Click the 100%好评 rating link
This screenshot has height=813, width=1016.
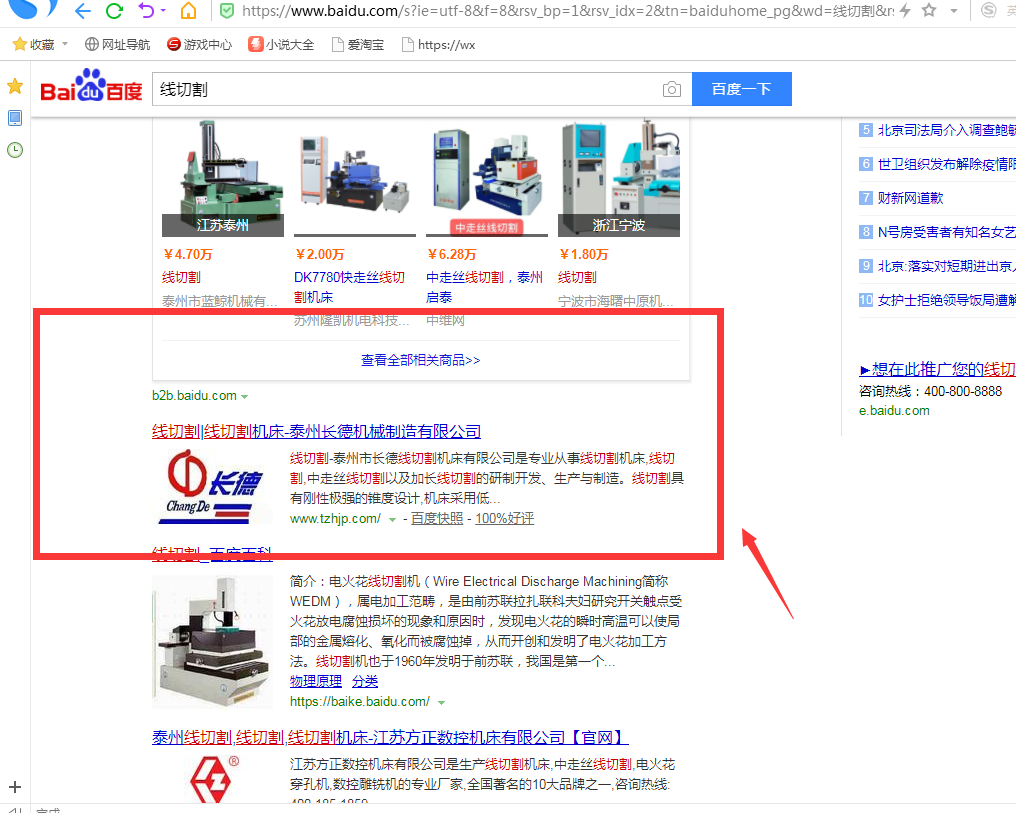[504, 518]
